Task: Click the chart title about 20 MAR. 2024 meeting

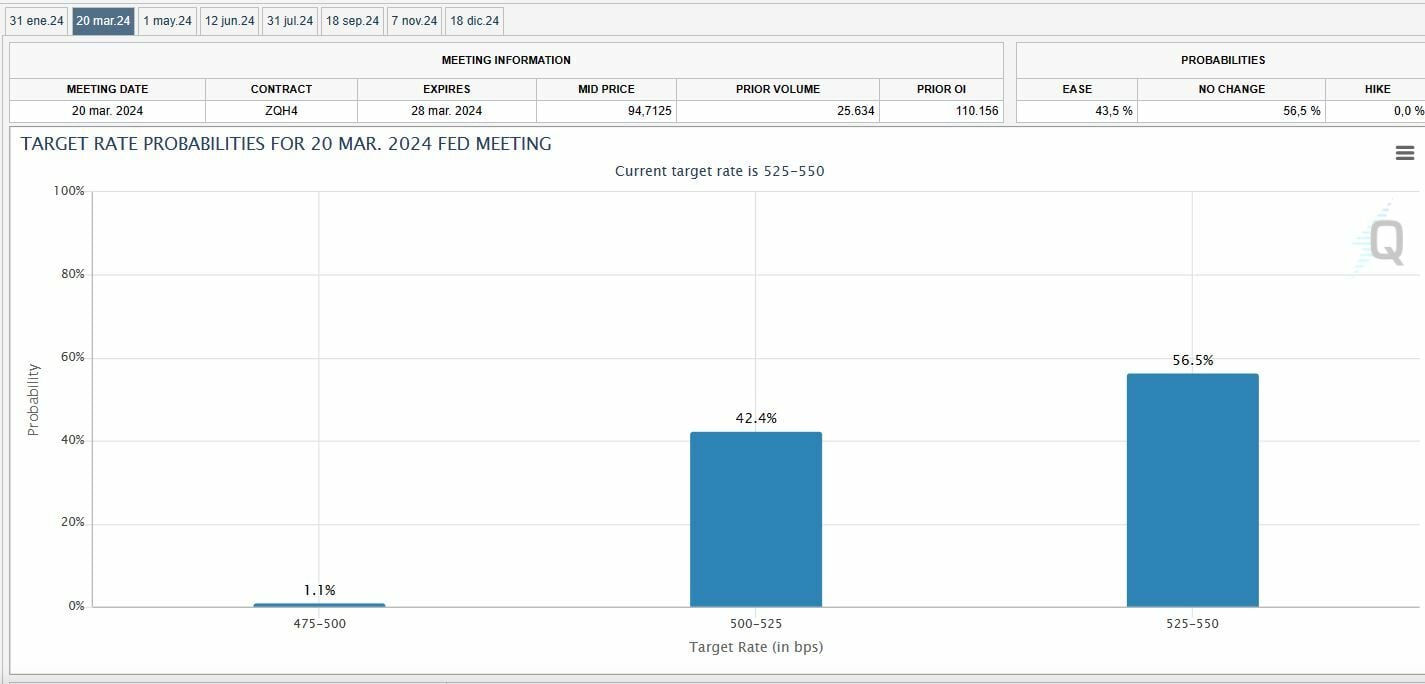Action: tap(286, 144)
